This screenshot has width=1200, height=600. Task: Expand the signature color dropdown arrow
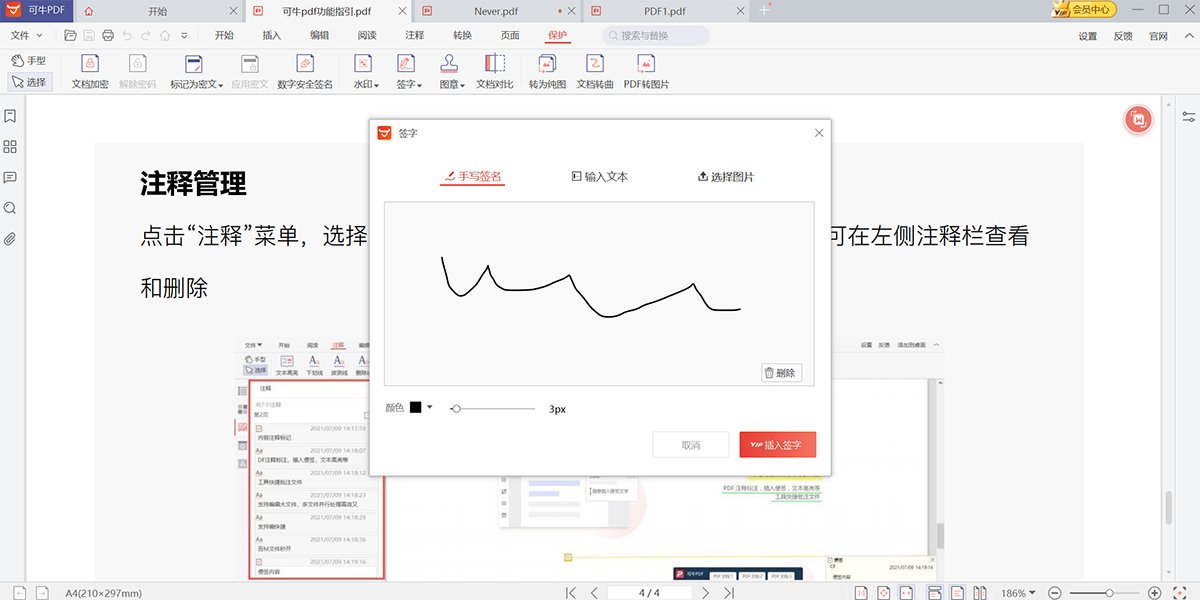tap(428, 407)
